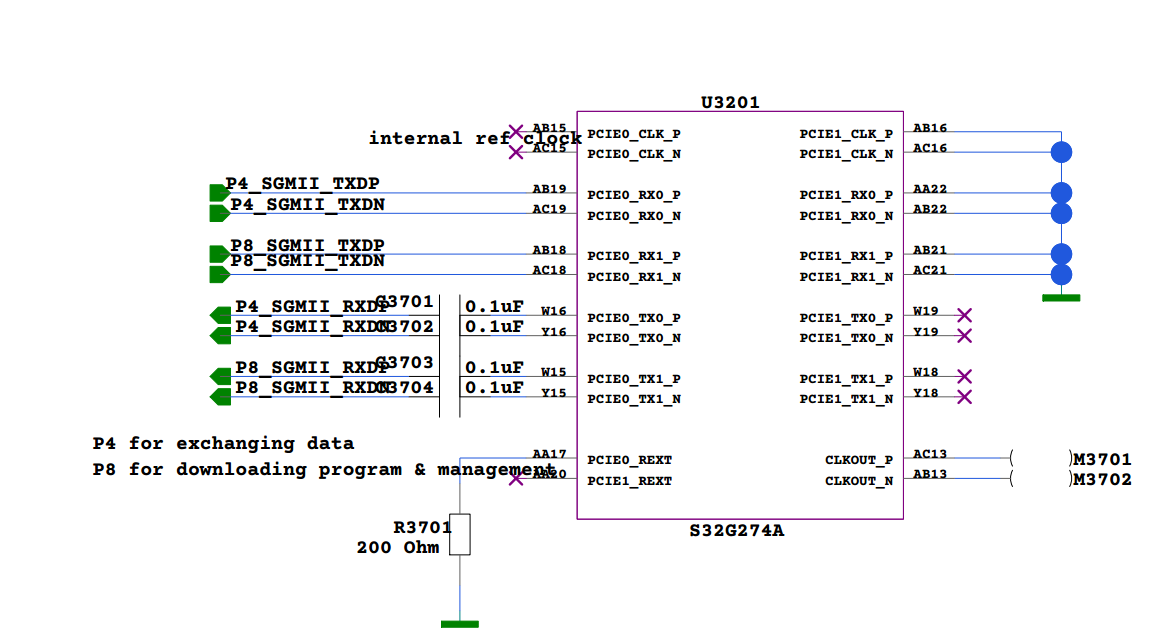
Task: Click the junction dot on PCIE1_CLK_N net
Action: 1061,151
